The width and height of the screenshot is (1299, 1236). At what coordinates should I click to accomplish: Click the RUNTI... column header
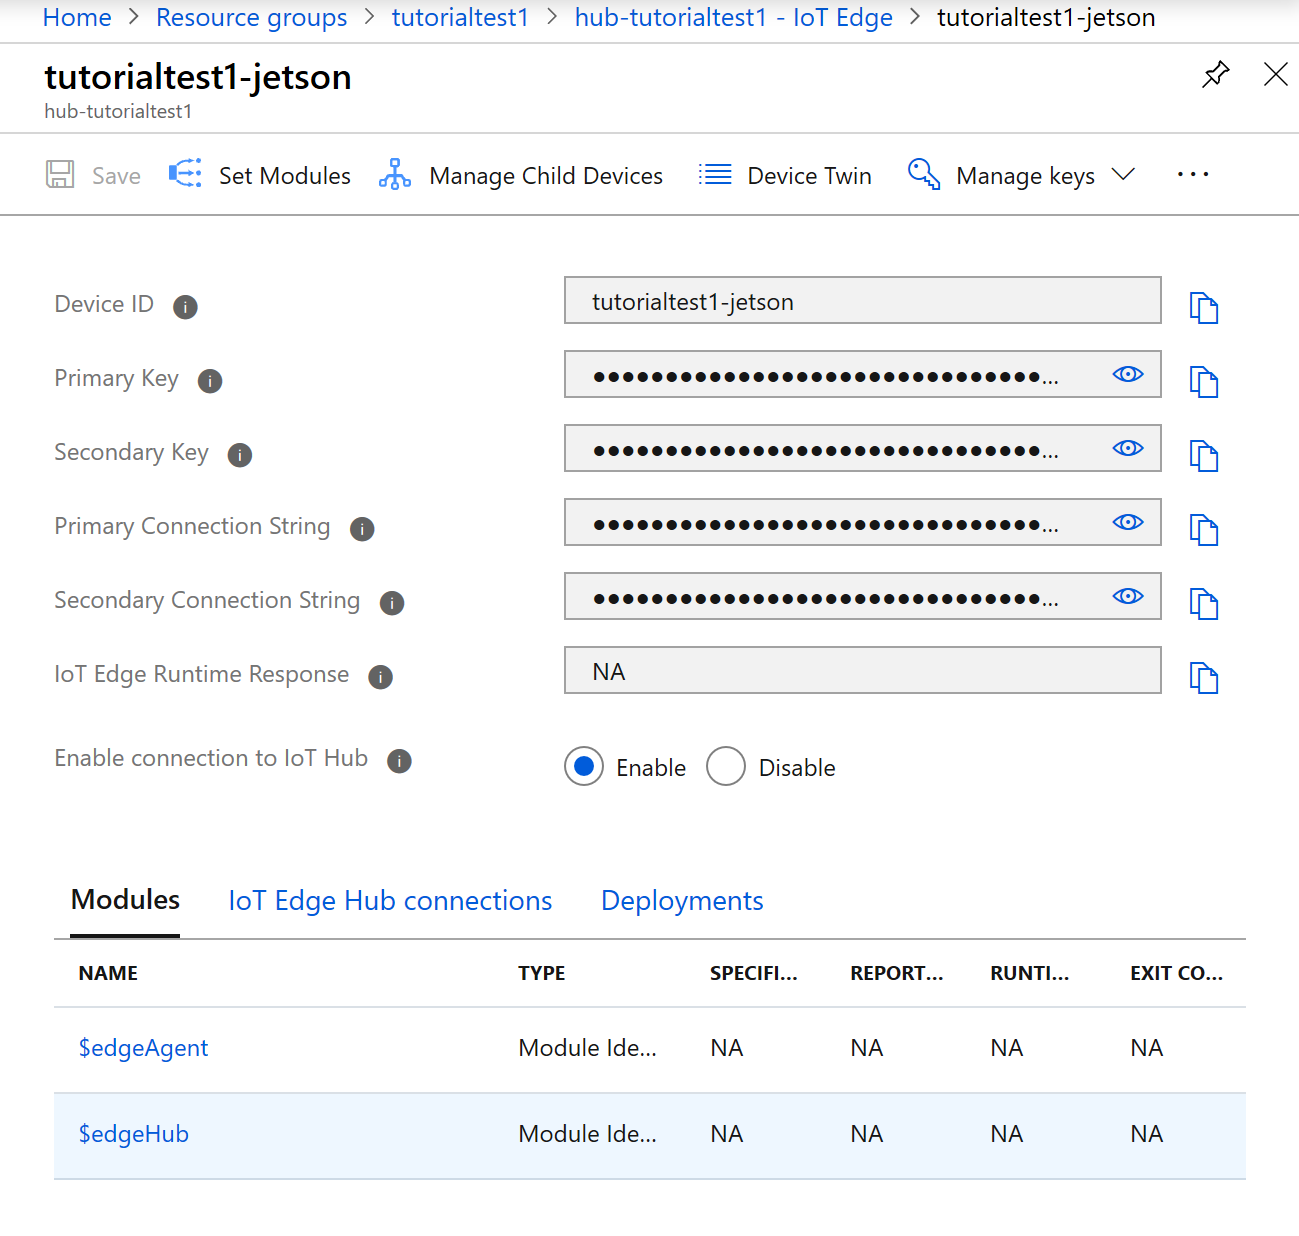[1030, 973]
